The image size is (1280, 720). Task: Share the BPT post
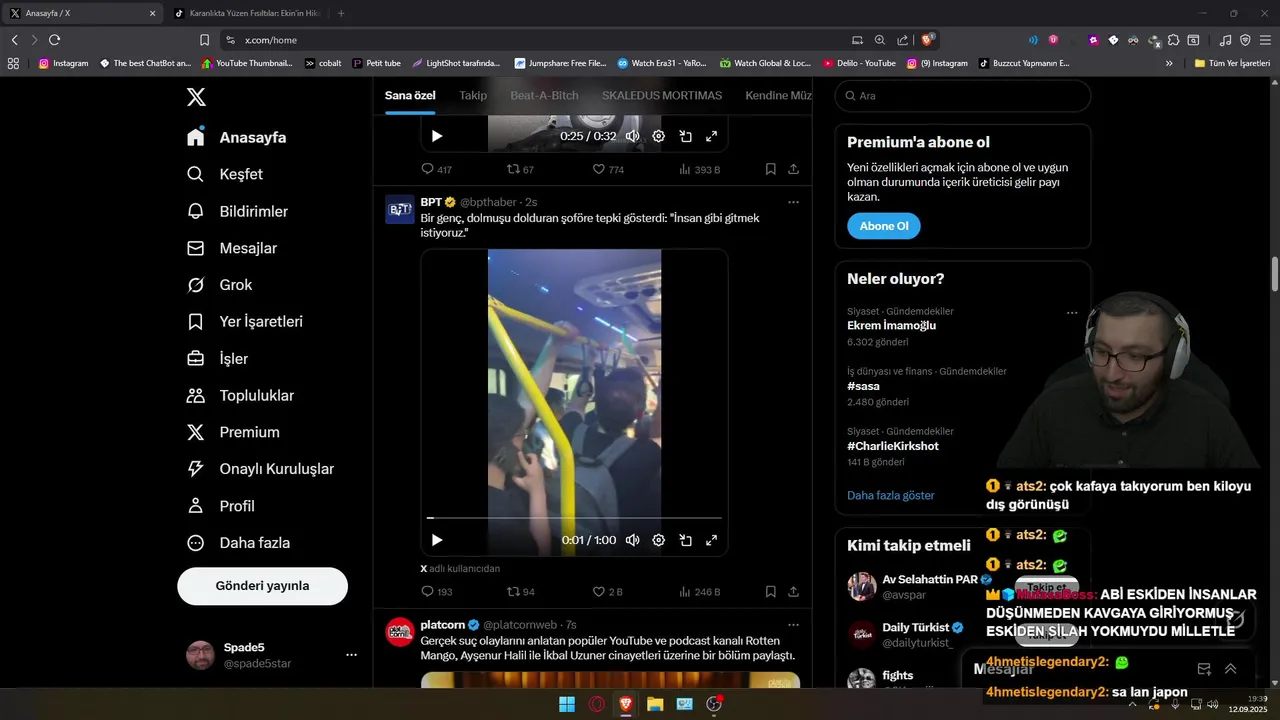tap(794, 592)
